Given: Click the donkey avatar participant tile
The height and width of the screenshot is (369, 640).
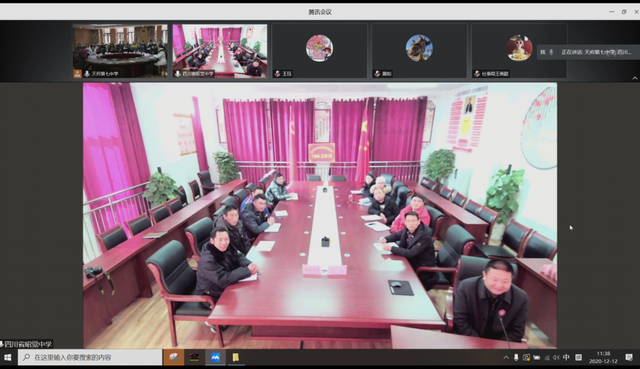Looking at the screenshot, I should coord(419,51).
